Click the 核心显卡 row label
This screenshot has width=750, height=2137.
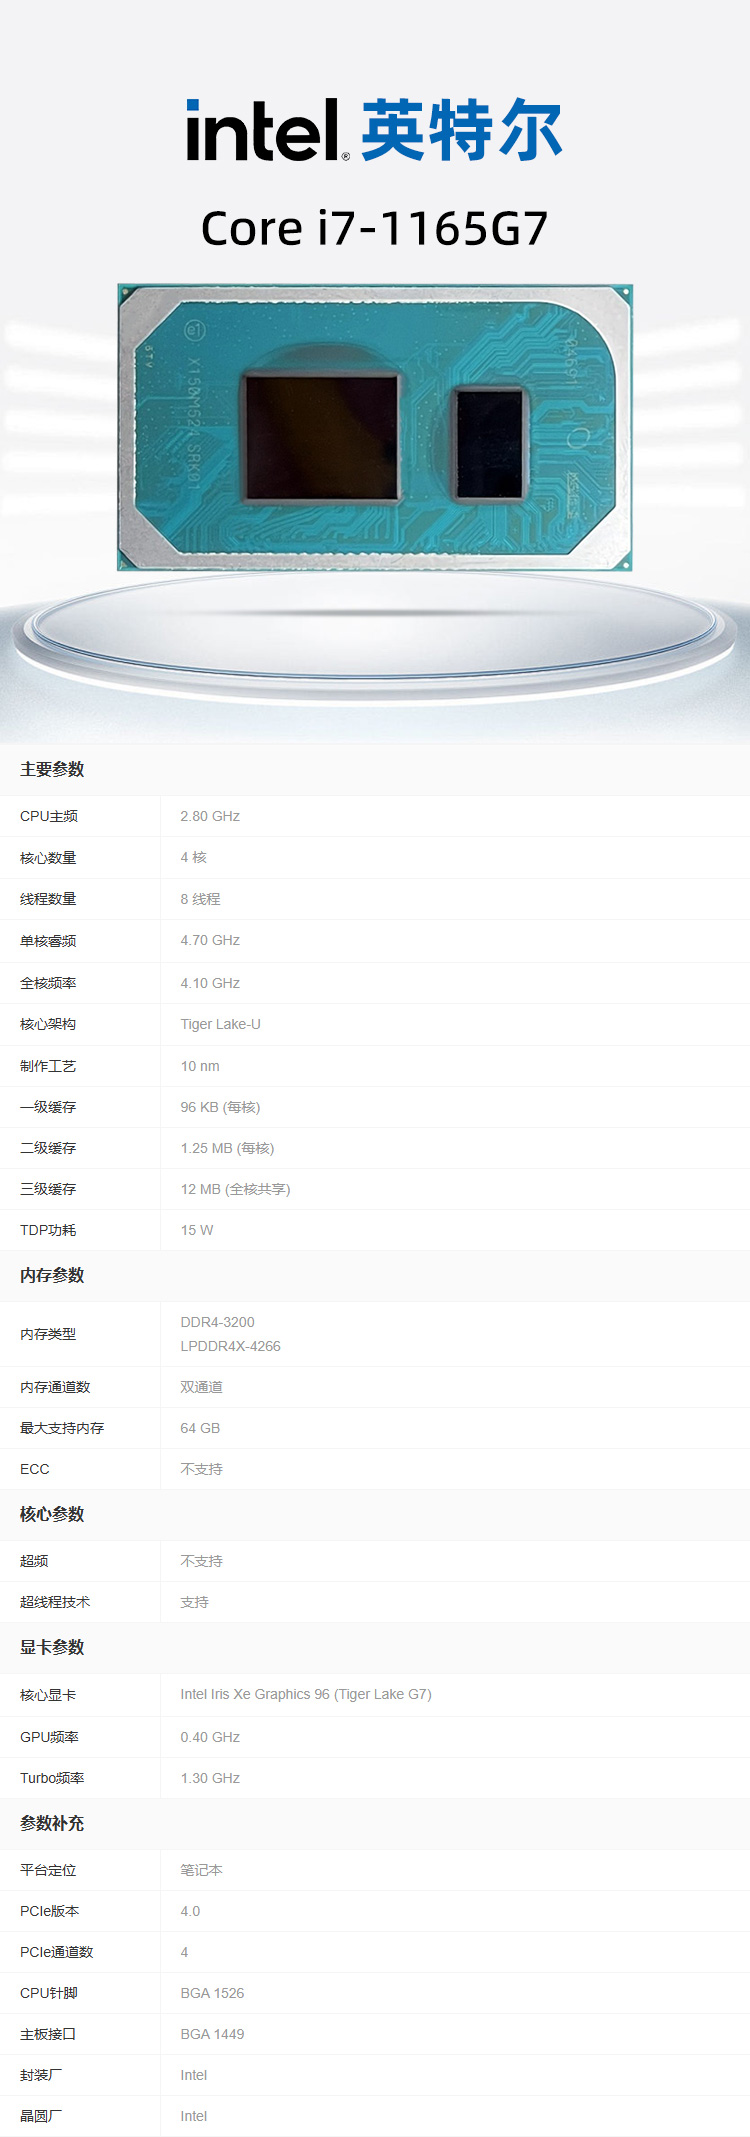(x=48, y=1695)
